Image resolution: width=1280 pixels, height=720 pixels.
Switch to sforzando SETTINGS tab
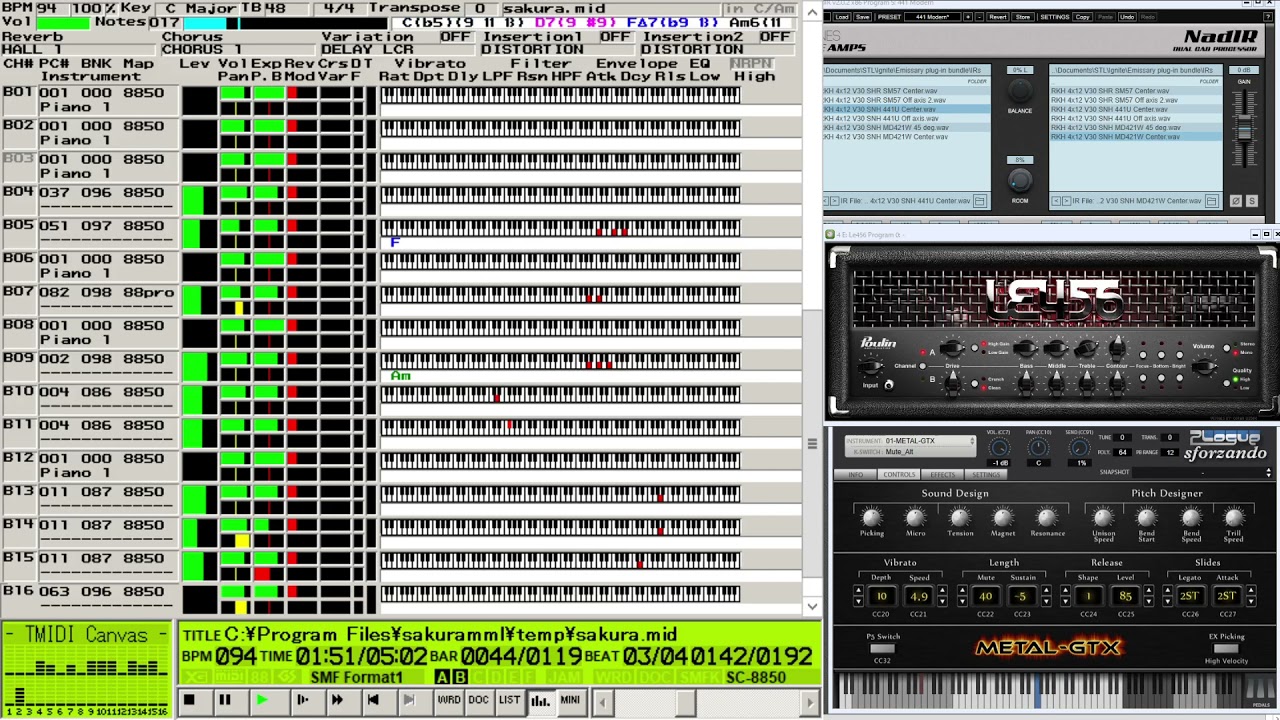(x=986, y=475)
